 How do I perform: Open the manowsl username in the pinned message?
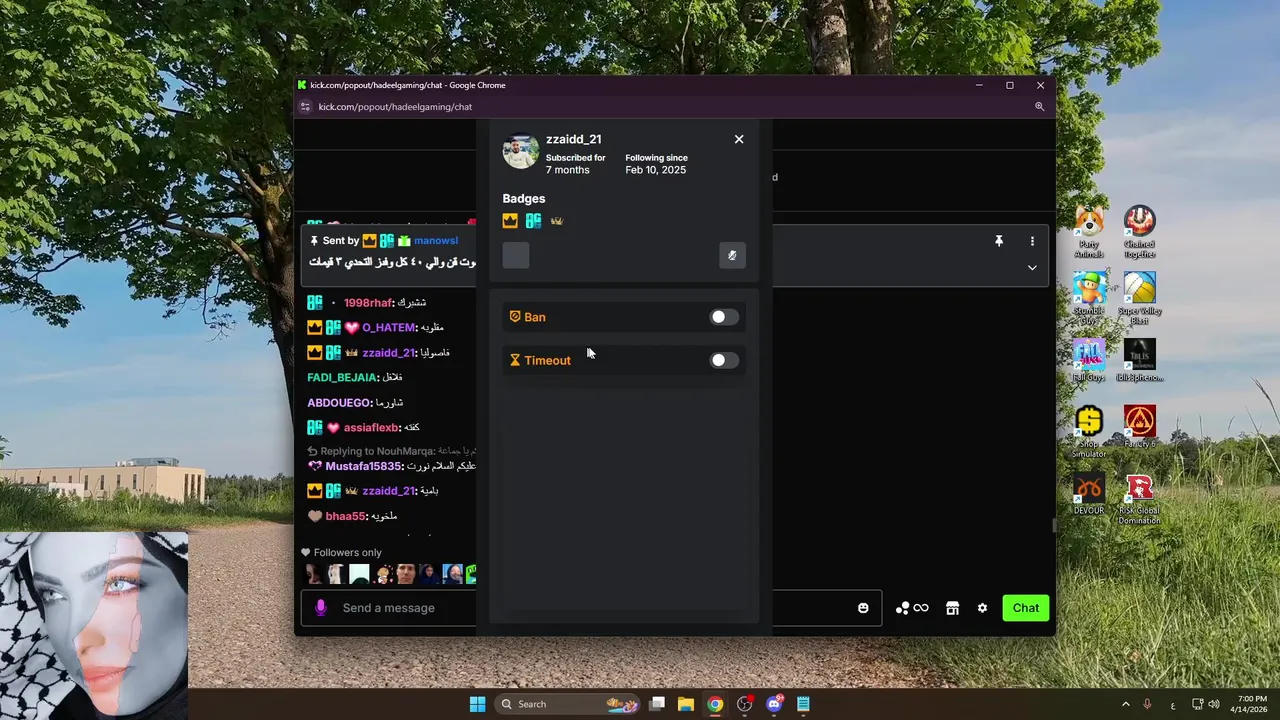coord(436,241)
